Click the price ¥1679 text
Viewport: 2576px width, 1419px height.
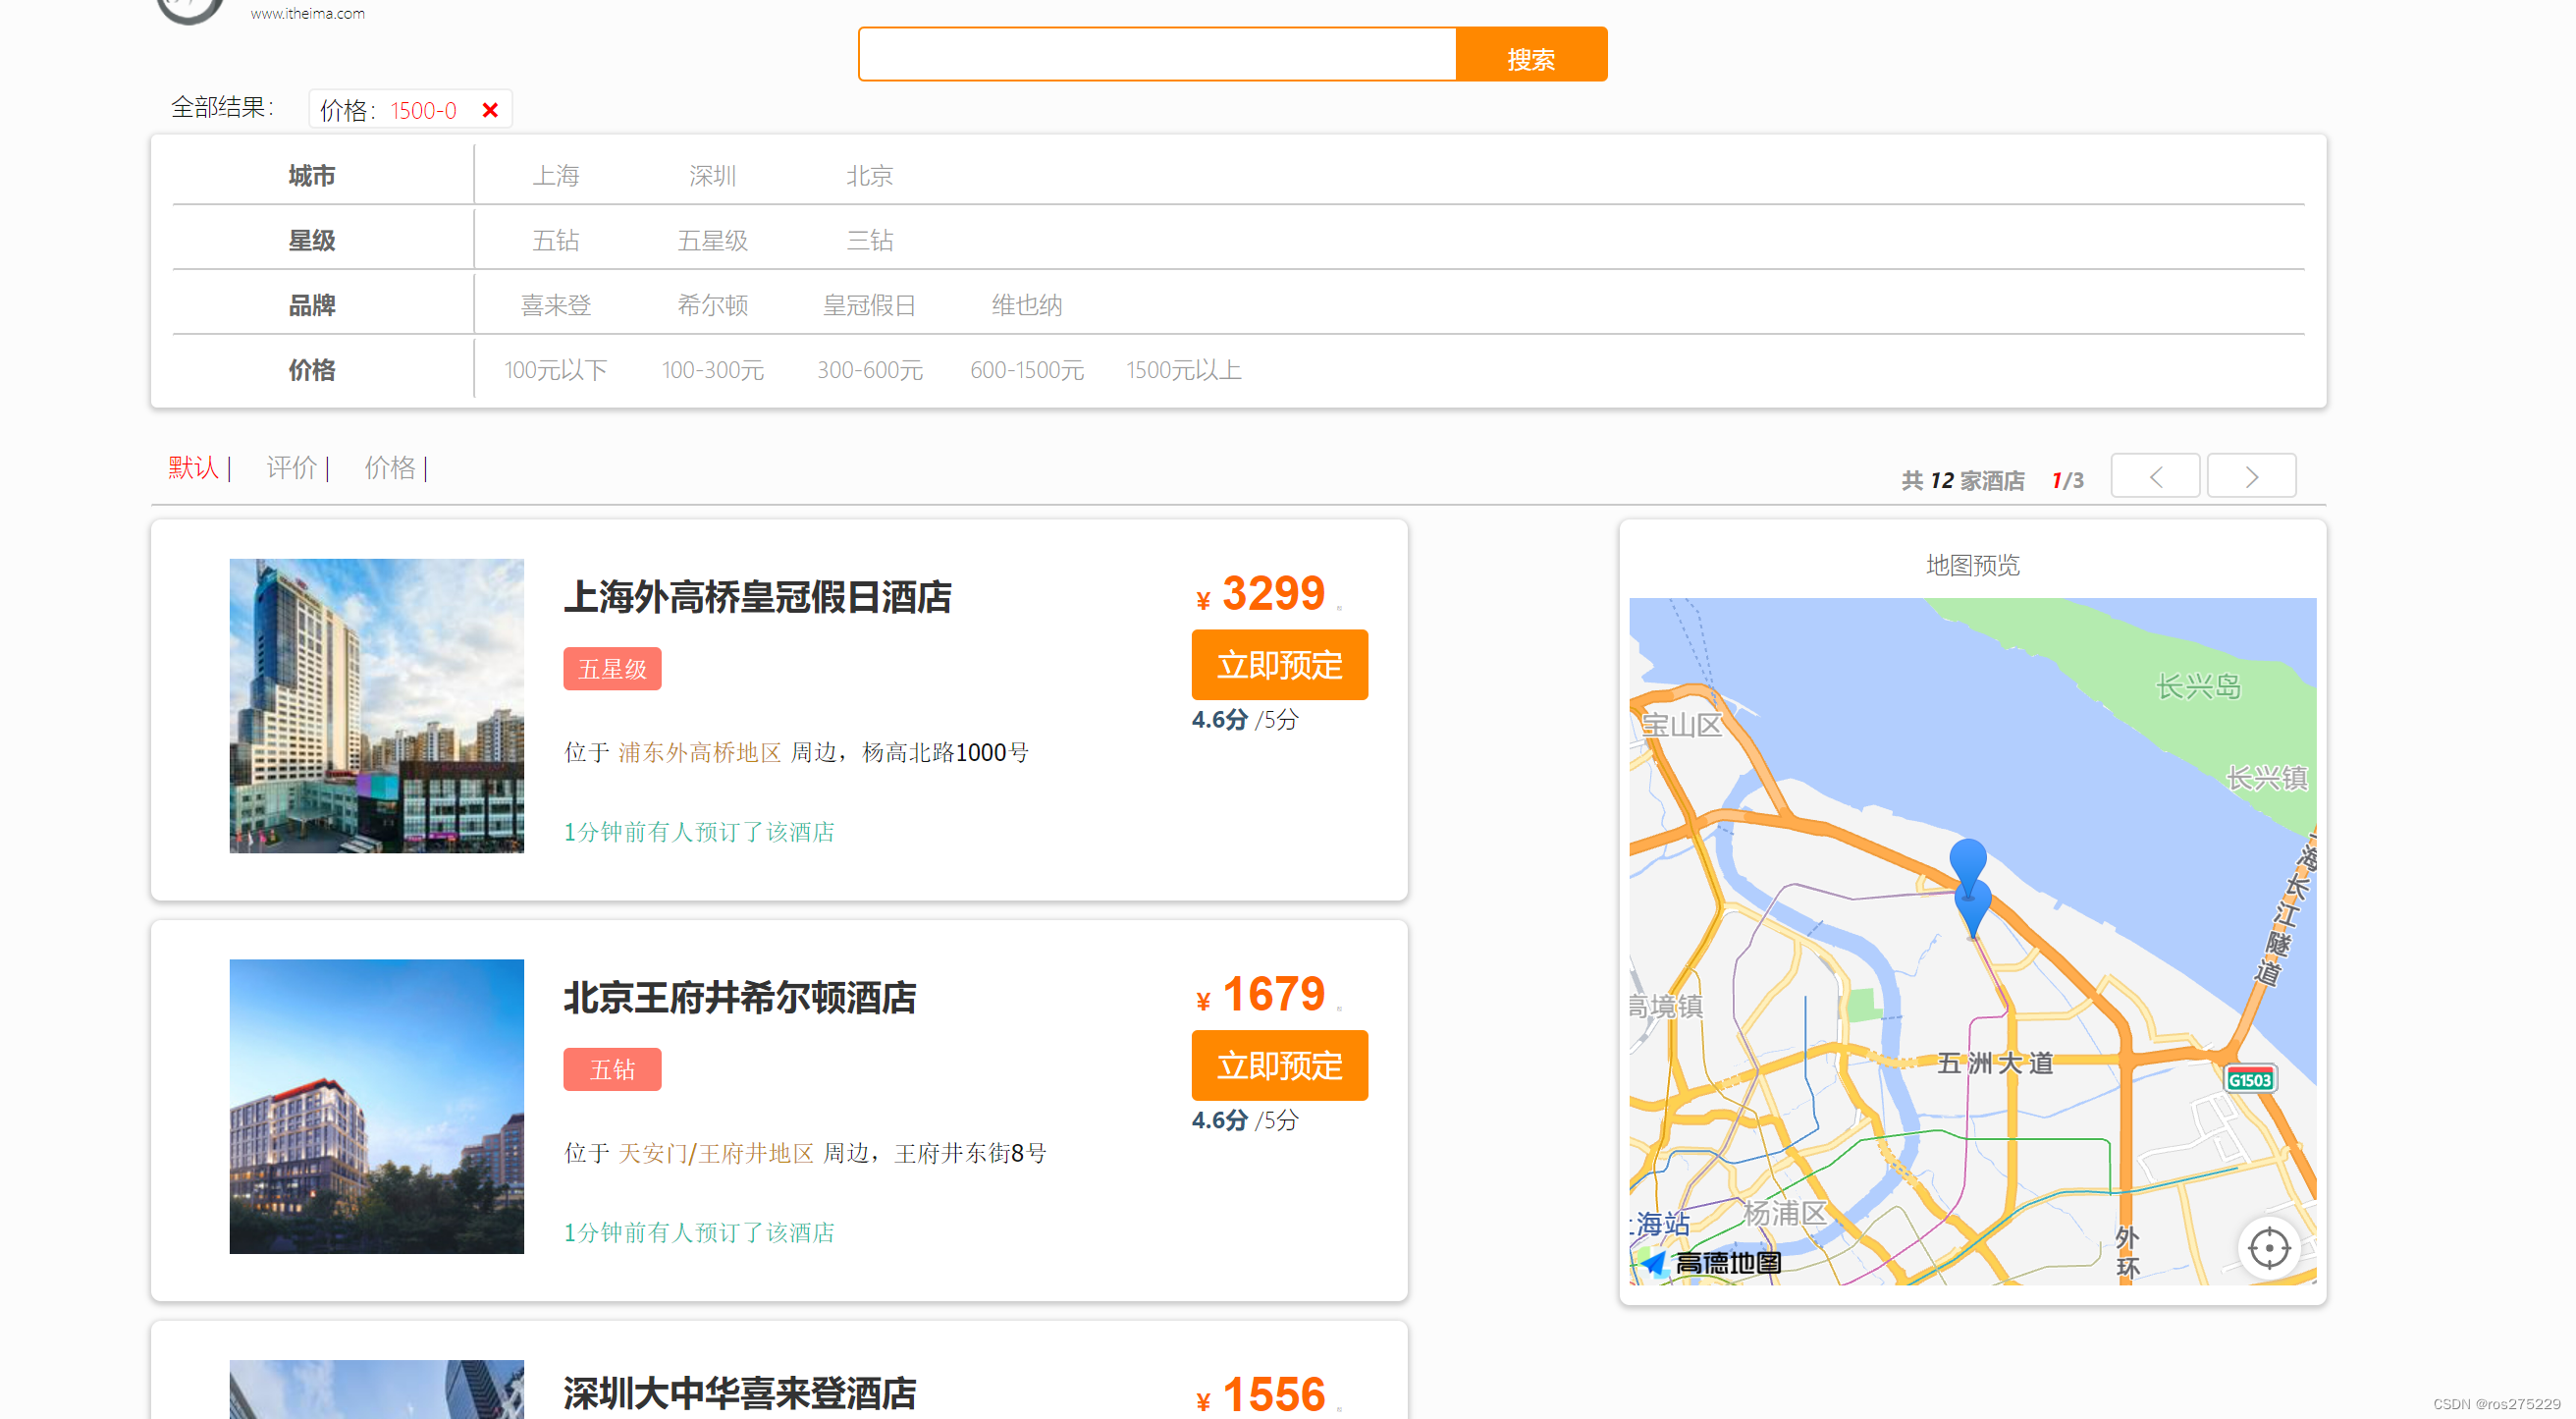pyautogui.click(x=1261, y=995)
